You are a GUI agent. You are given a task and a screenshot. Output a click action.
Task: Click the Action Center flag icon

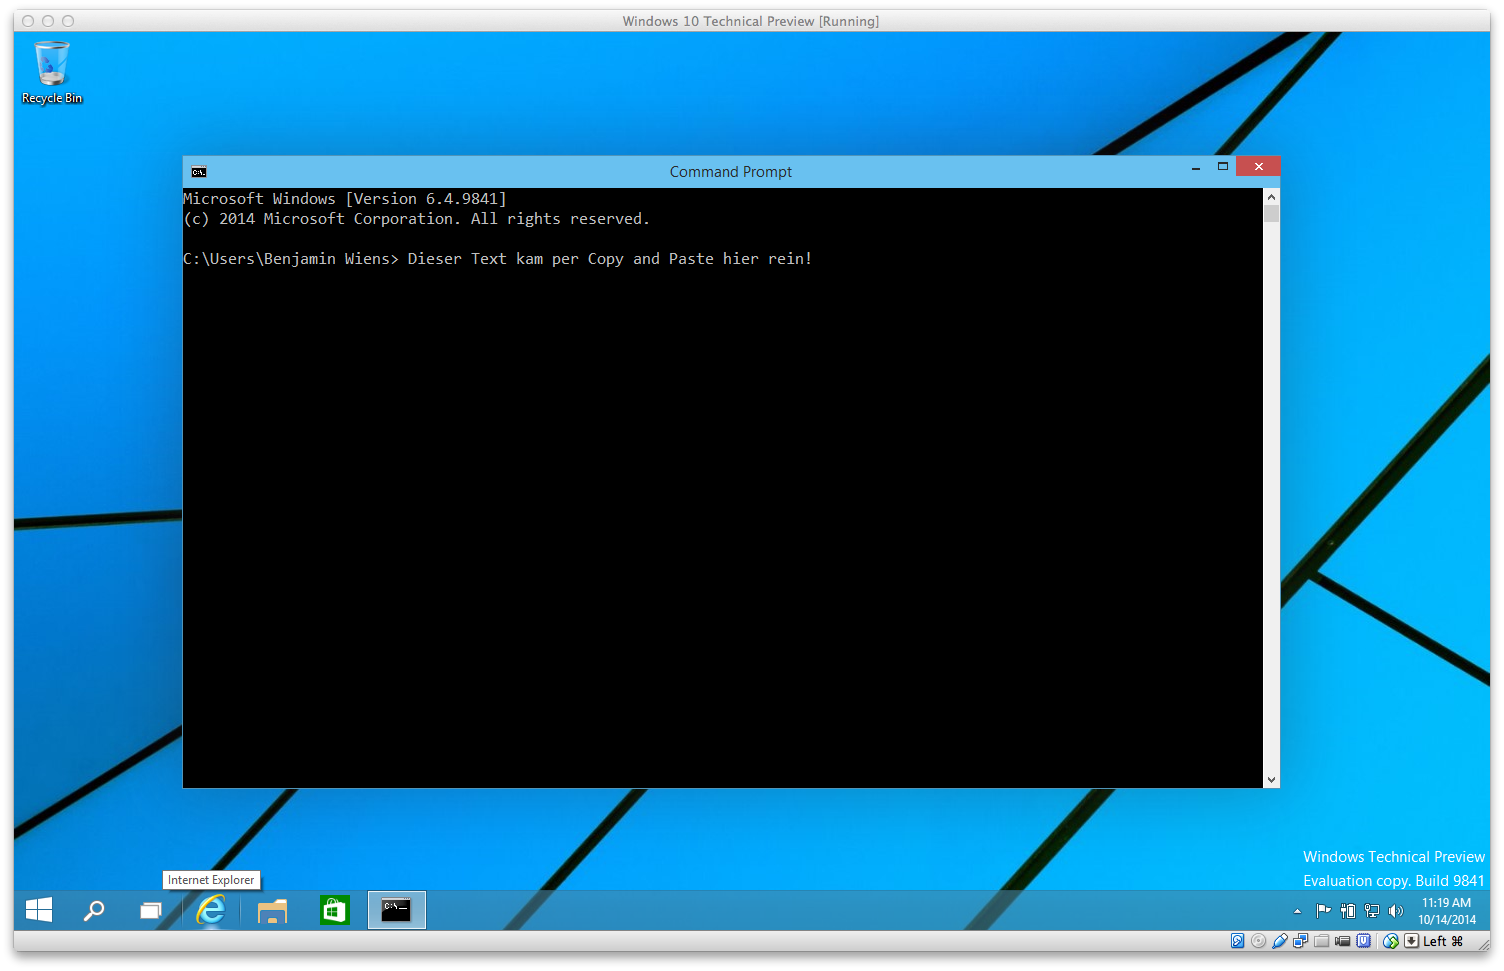(x=1323, y=911)
